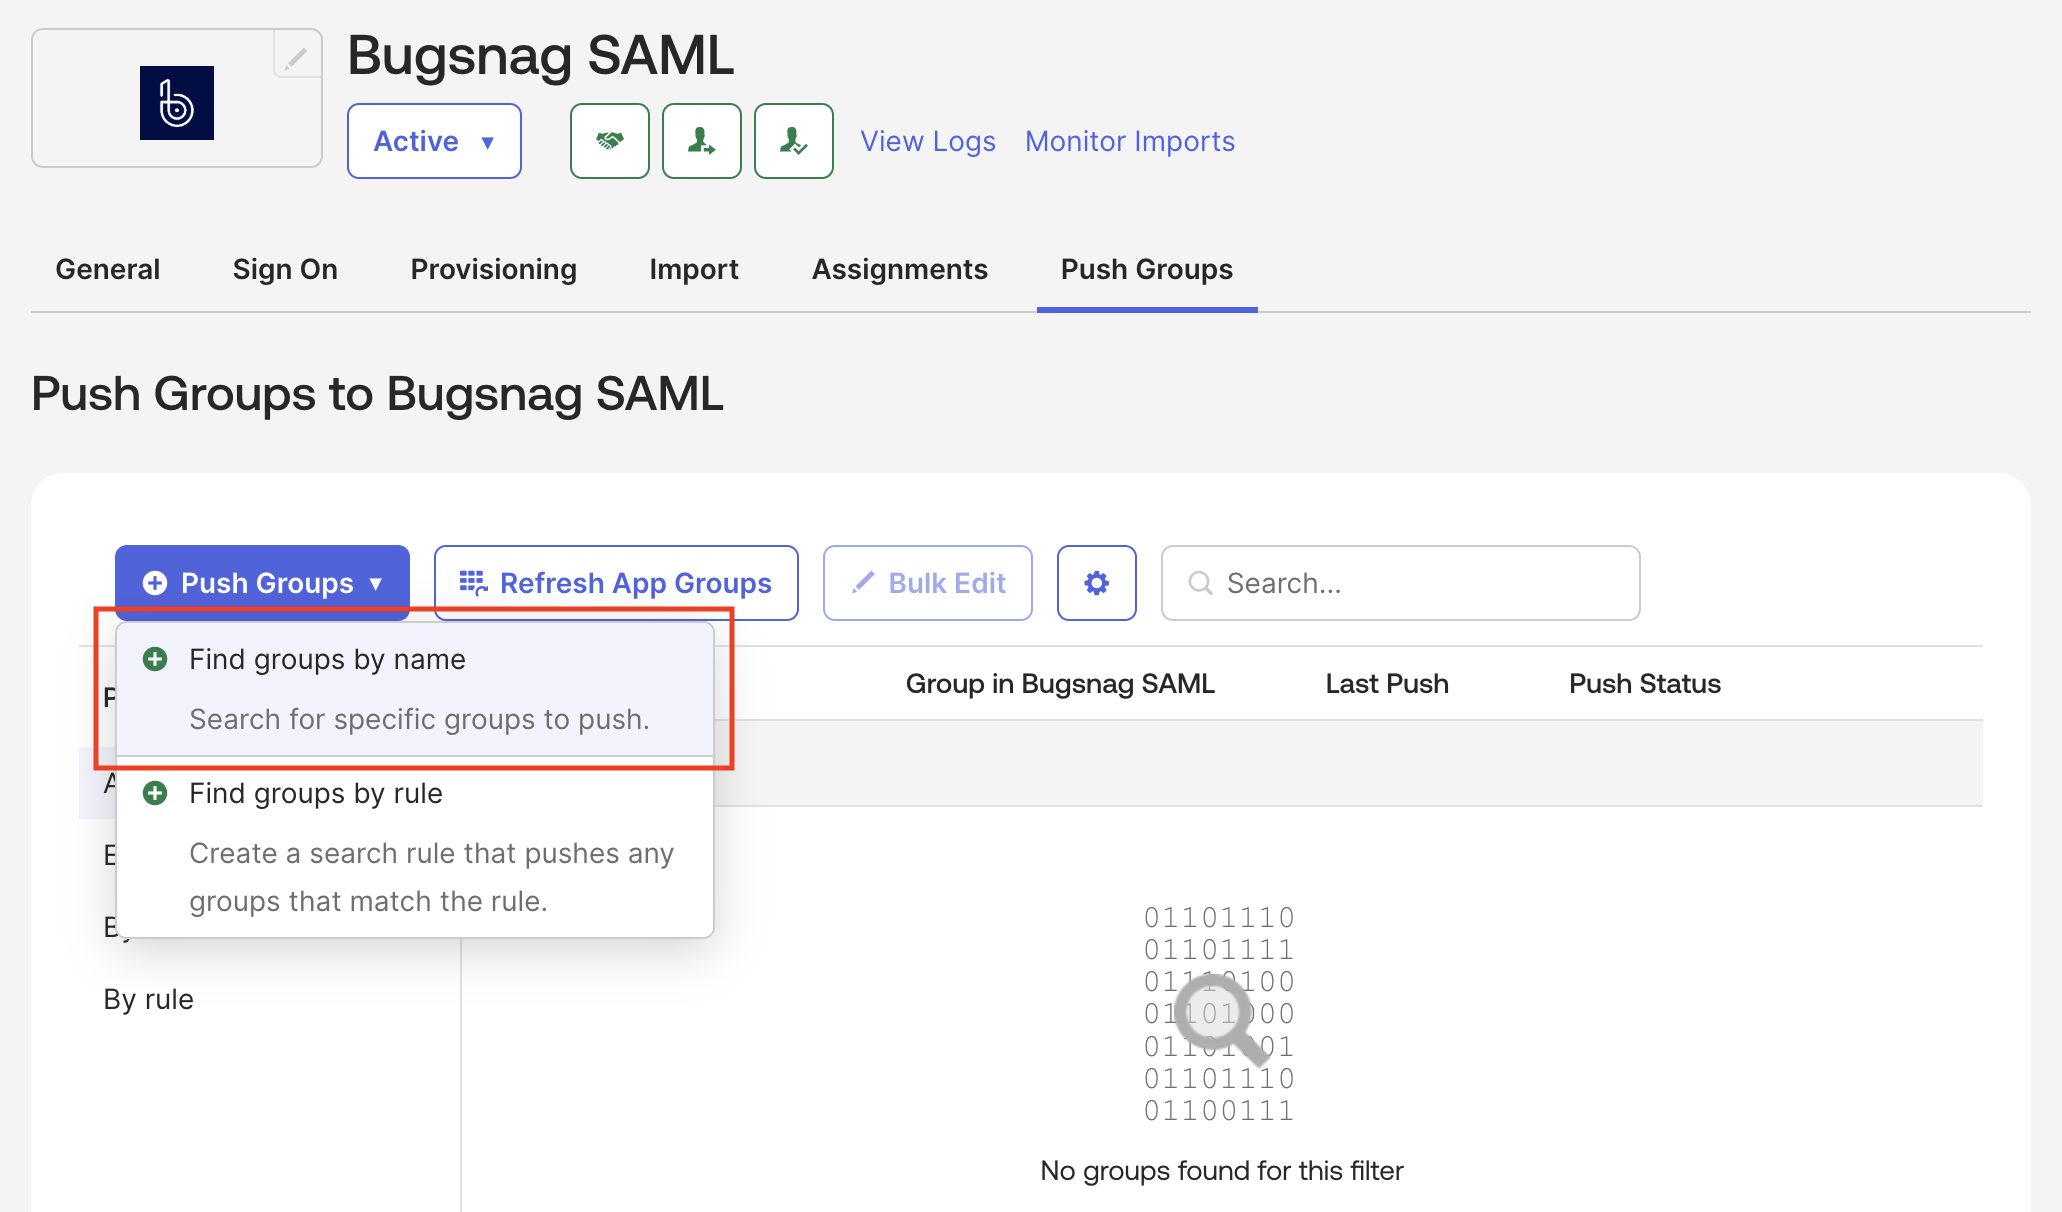Click Monitor Imports link
Image resolution: width=2062 pixels, height=1212 pixels.
click(1129, 141)
